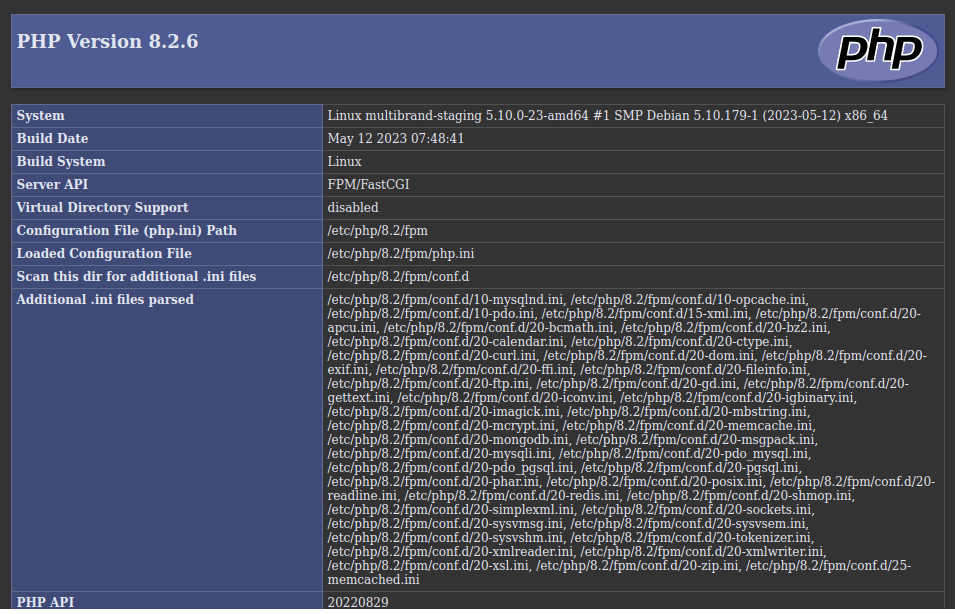Select the PHP API label
955x614 pixels.
46,602
